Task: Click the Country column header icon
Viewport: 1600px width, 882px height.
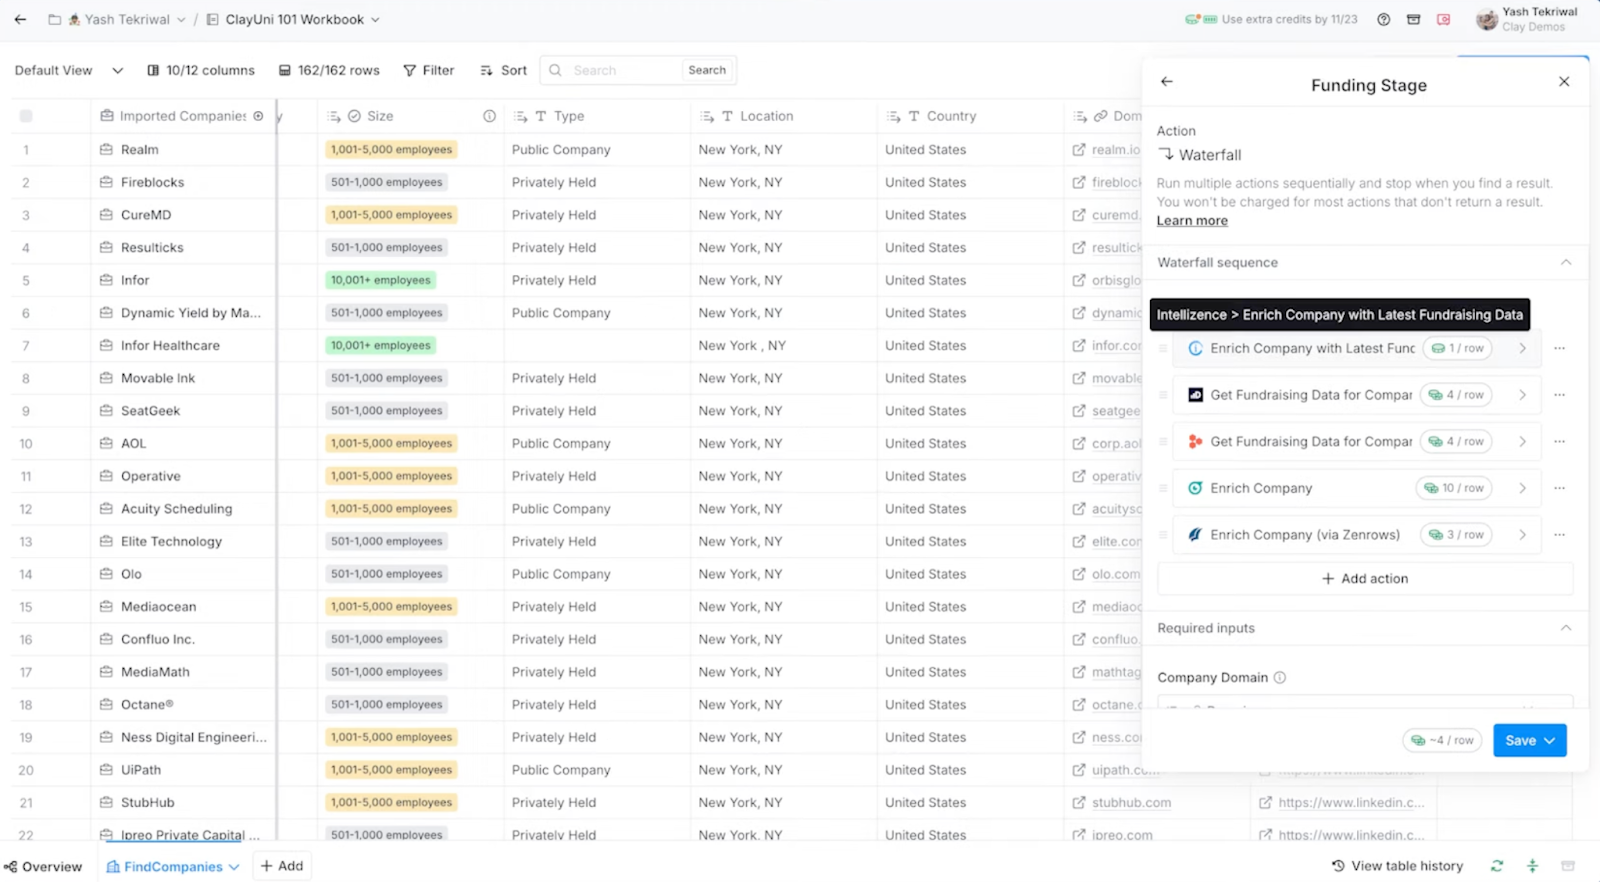Action: (x=914, y=116)
